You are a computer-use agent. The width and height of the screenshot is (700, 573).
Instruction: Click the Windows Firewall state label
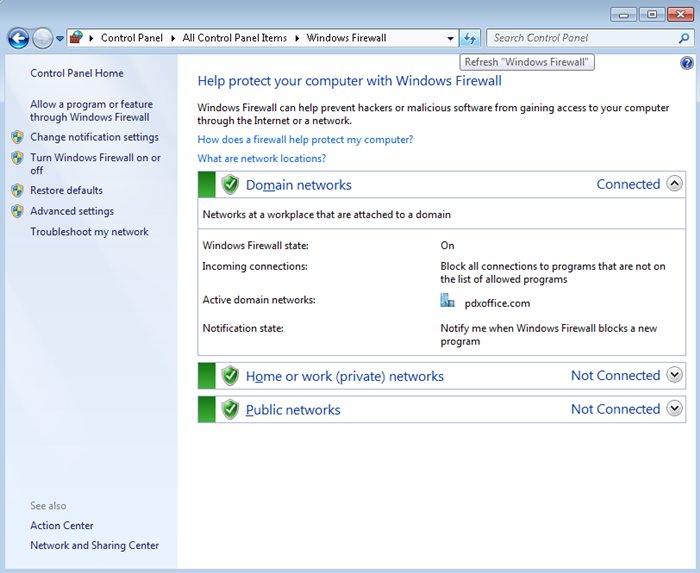255,245
